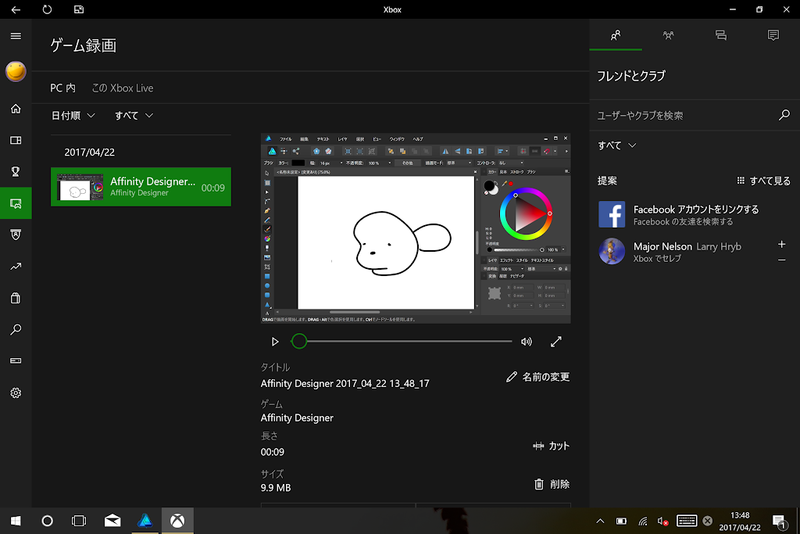Screen dimensions: 800x534
Task: Switch to Affinity Designer in taskbar
Action: 145,521
